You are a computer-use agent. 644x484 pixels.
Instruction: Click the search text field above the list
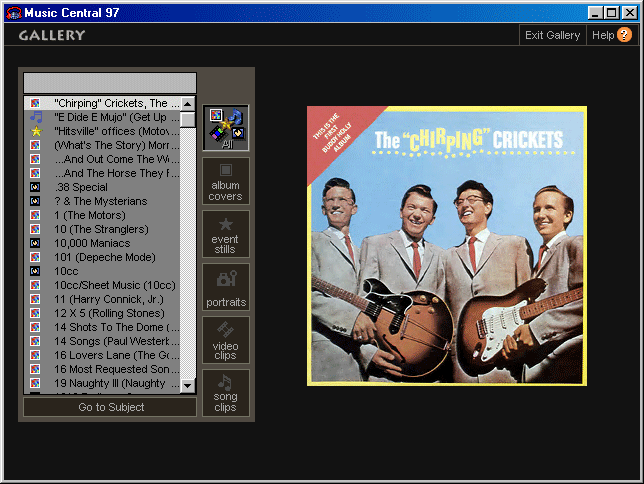tap(110, 83)
